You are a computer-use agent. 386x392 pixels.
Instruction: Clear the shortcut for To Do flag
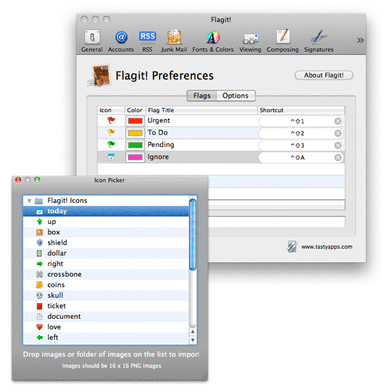click(338, 133)
